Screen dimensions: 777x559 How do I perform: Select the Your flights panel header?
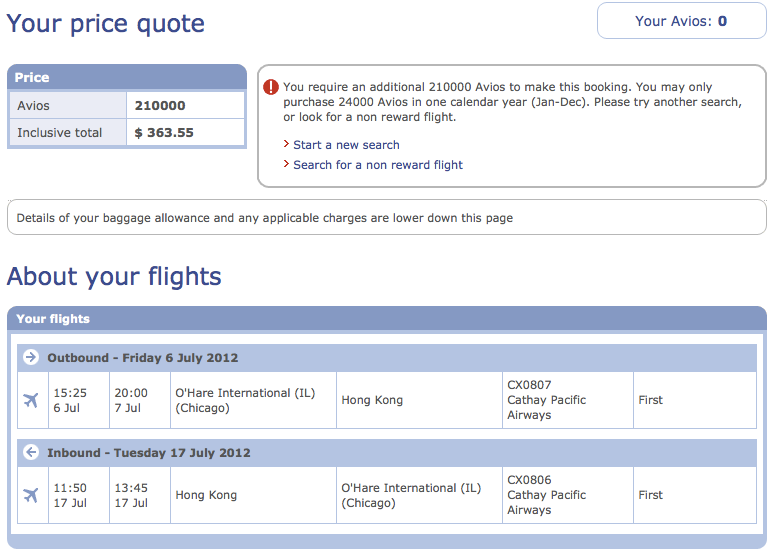(387, 319)
